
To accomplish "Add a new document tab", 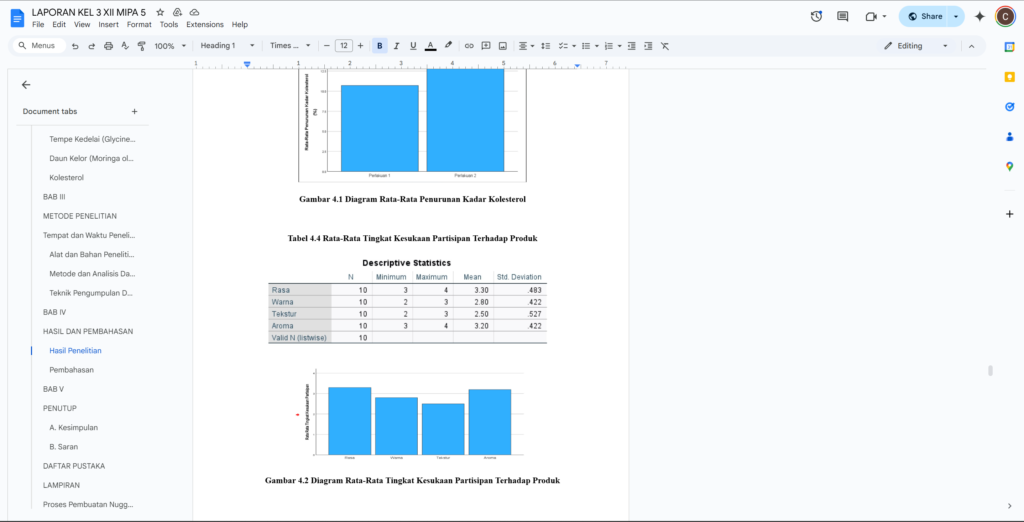I will pos(135,112).
